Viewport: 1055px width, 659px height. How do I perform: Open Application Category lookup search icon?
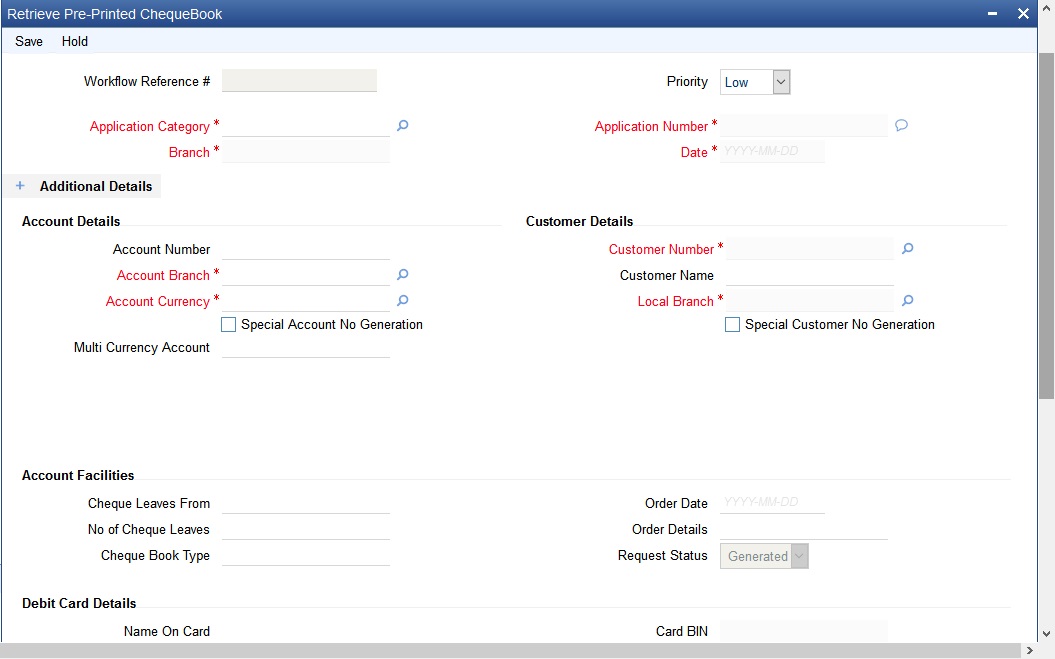pos(402,125)
